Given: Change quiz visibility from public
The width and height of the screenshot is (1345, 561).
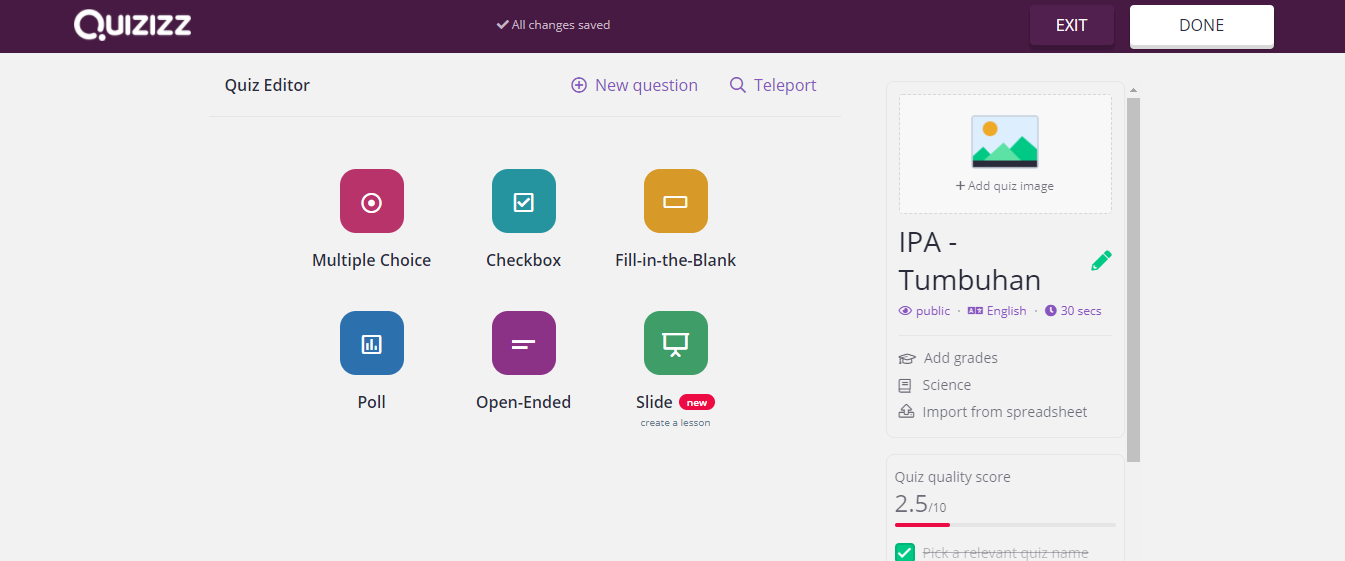Looking at the screenshot, I should 924,311.
